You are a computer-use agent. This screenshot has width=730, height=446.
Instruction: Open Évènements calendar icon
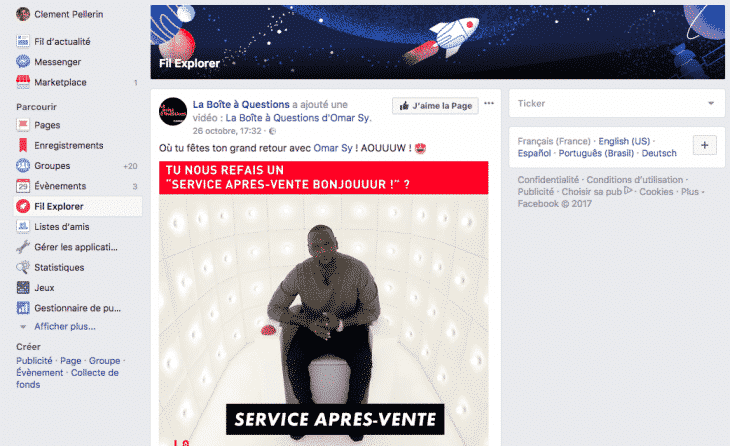coord(23,186)
